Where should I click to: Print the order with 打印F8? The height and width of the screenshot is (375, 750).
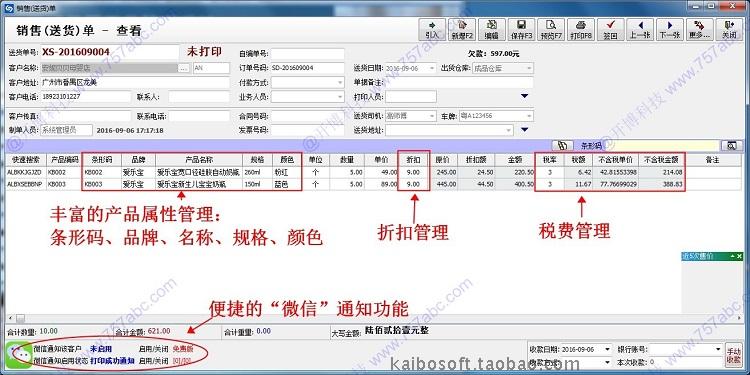pyautogui.click(x=581, y=30)
